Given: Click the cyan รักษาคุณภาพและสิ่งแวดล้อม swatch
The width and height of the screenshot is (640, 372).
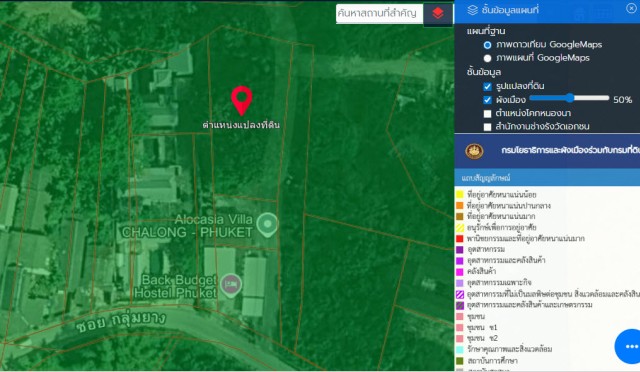Looking at the screenshot, I should (x=460, y=350).
